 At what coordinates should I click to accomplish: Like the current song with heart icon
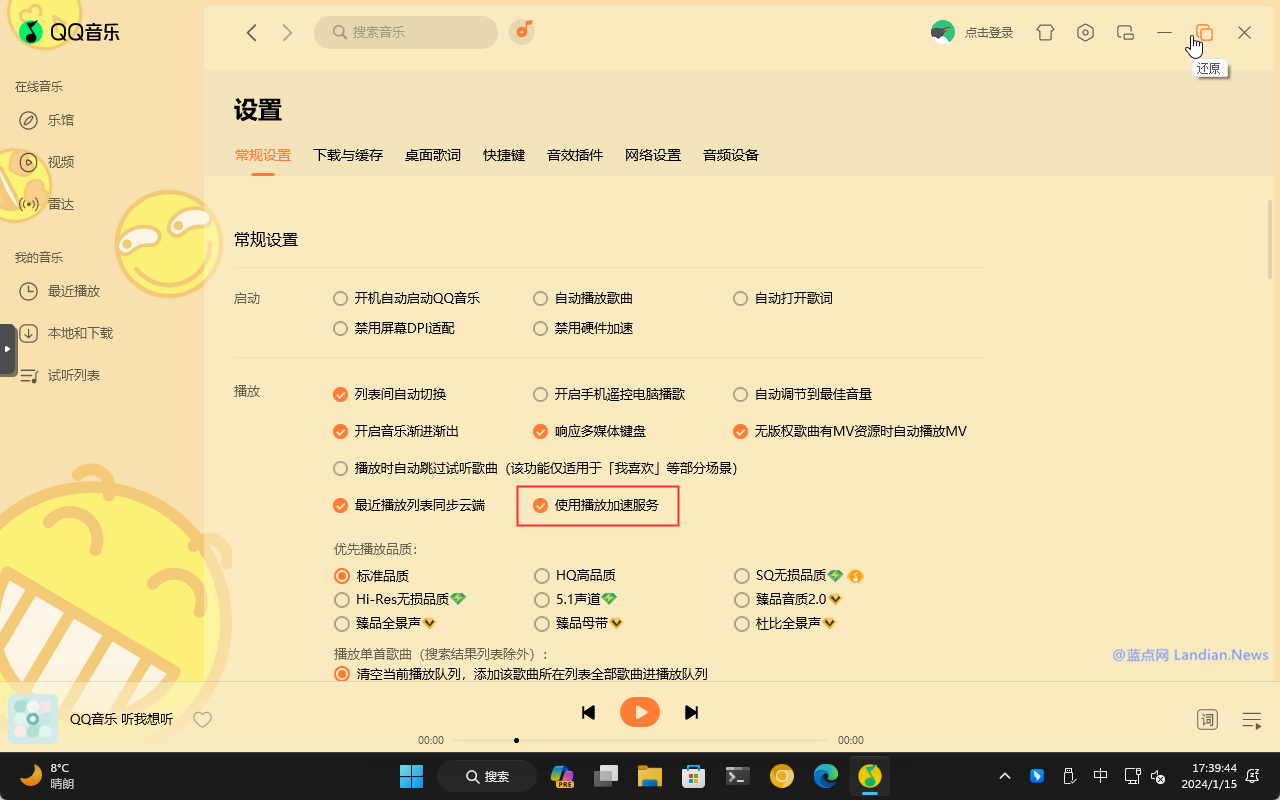(x=202, y=719)
